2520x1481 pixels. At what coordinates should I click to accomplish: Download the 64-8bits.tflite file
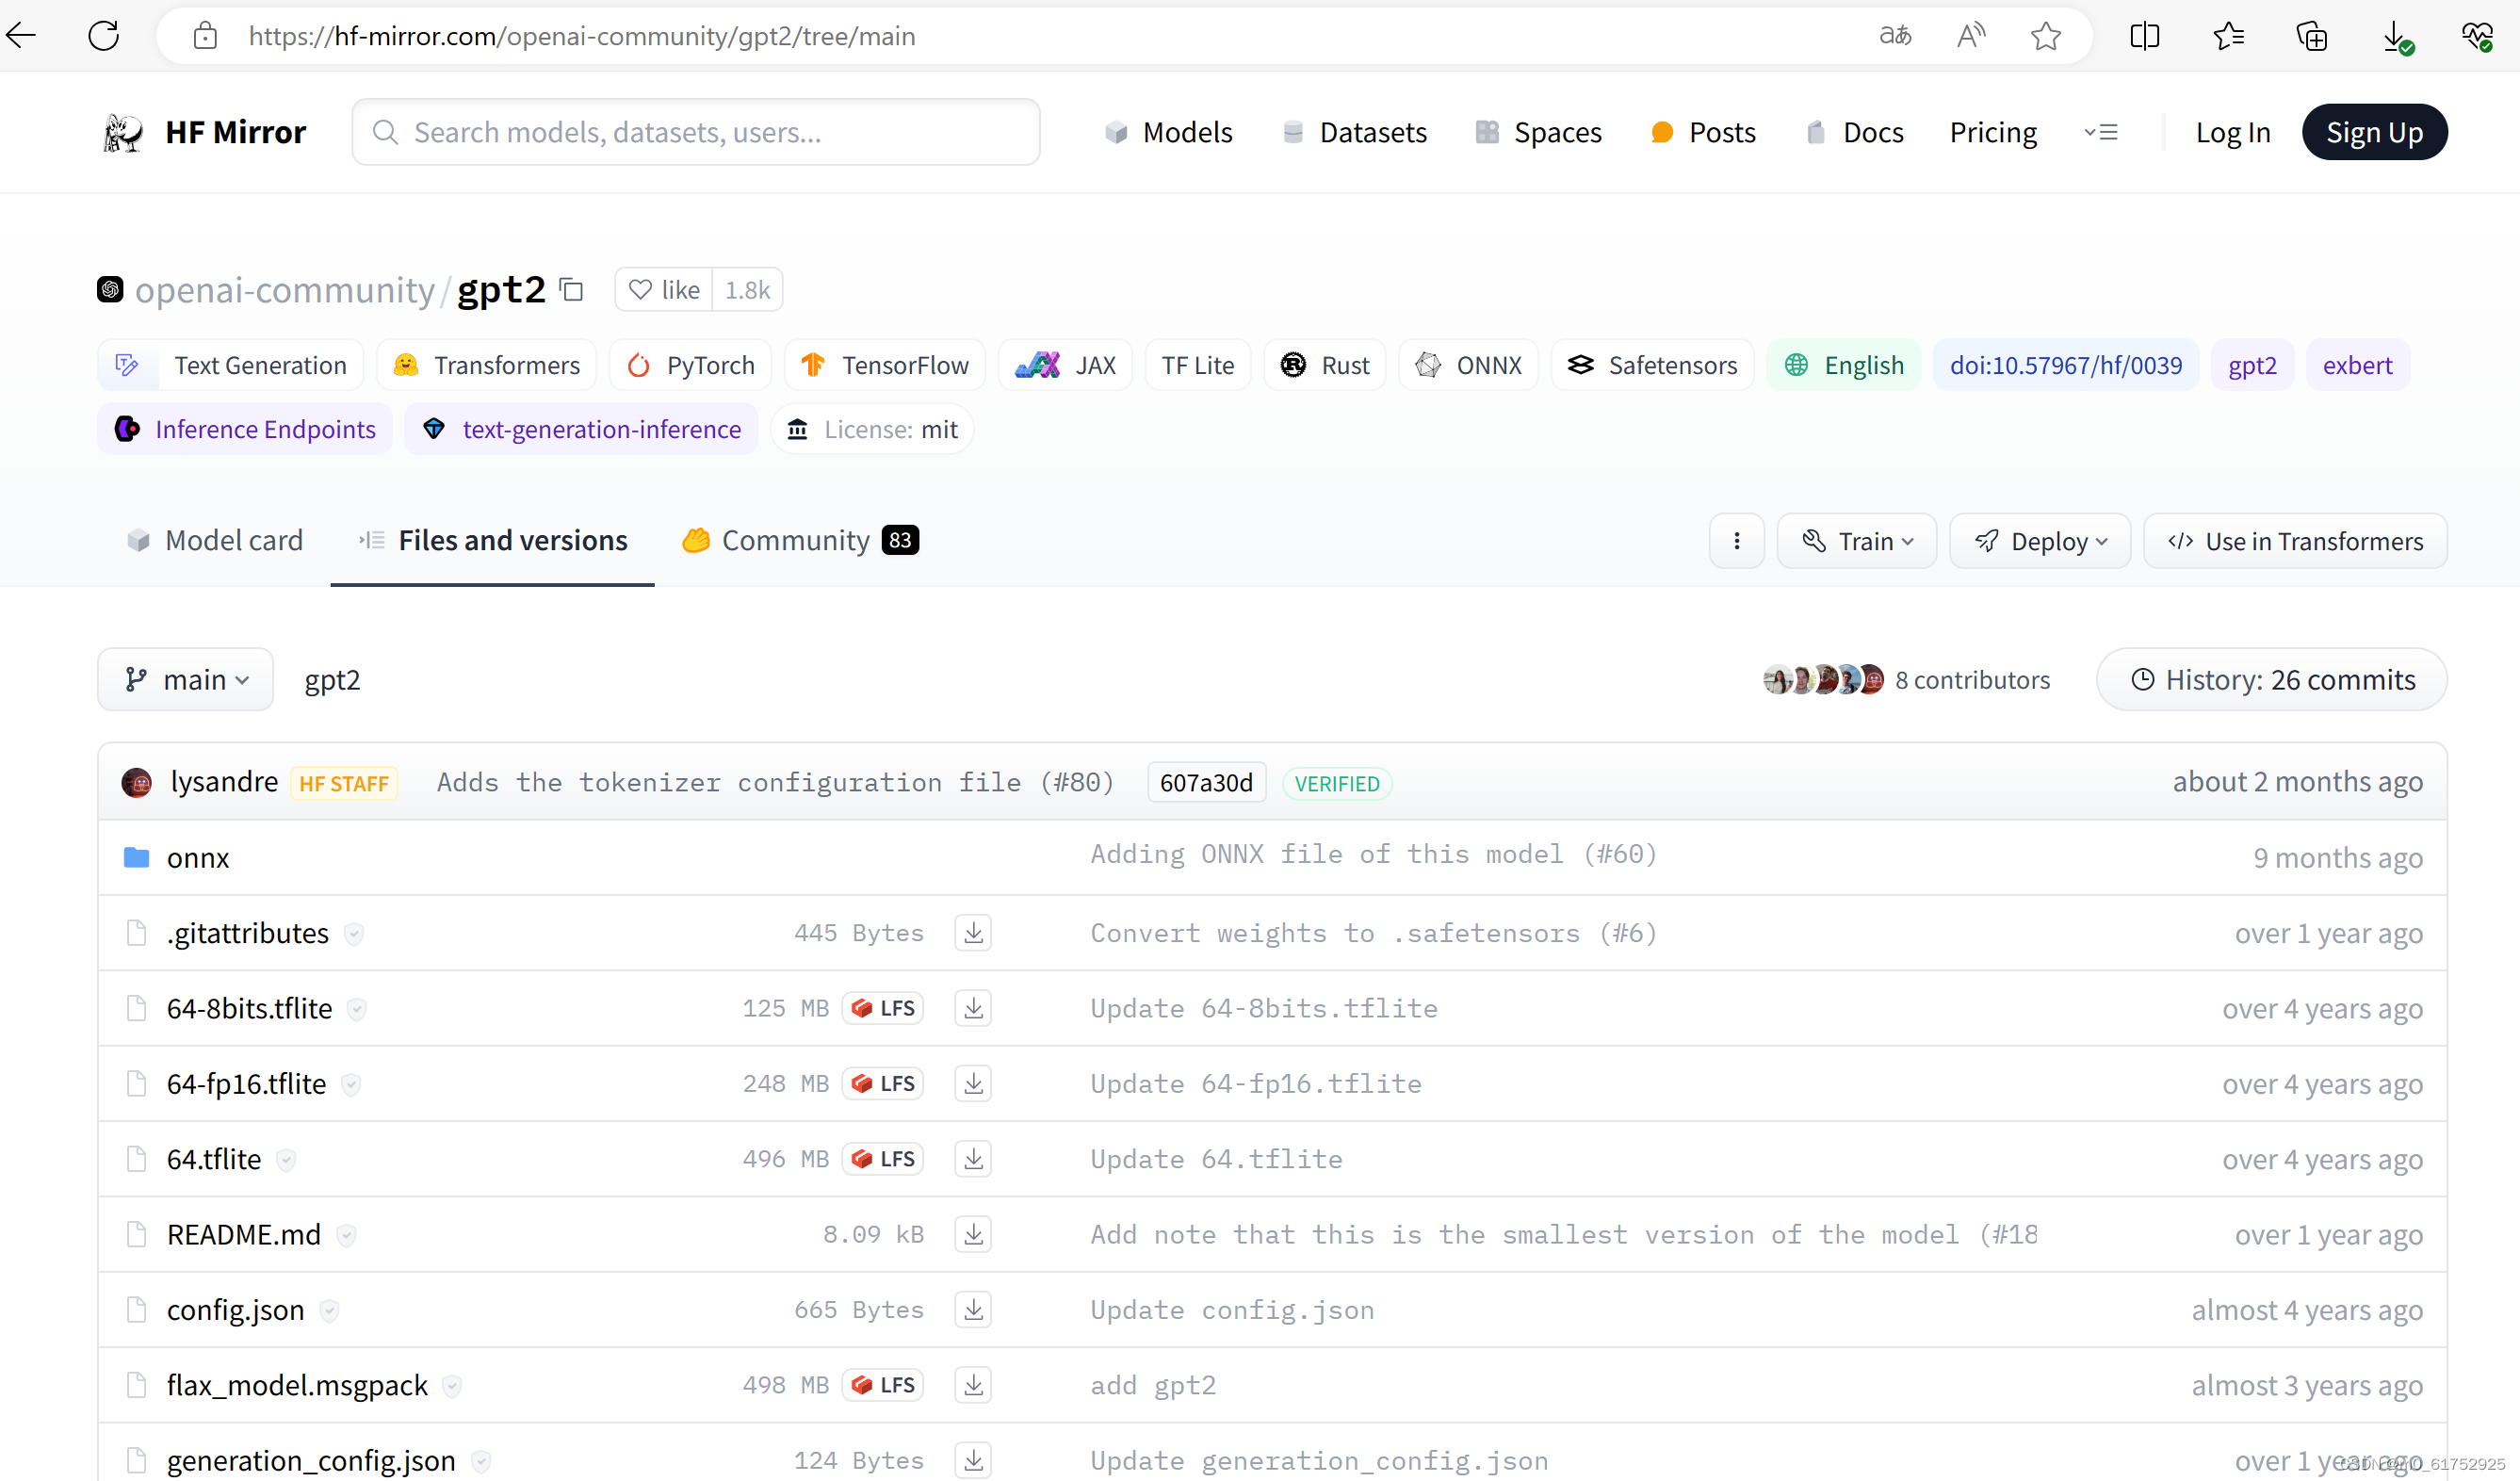973,1008
